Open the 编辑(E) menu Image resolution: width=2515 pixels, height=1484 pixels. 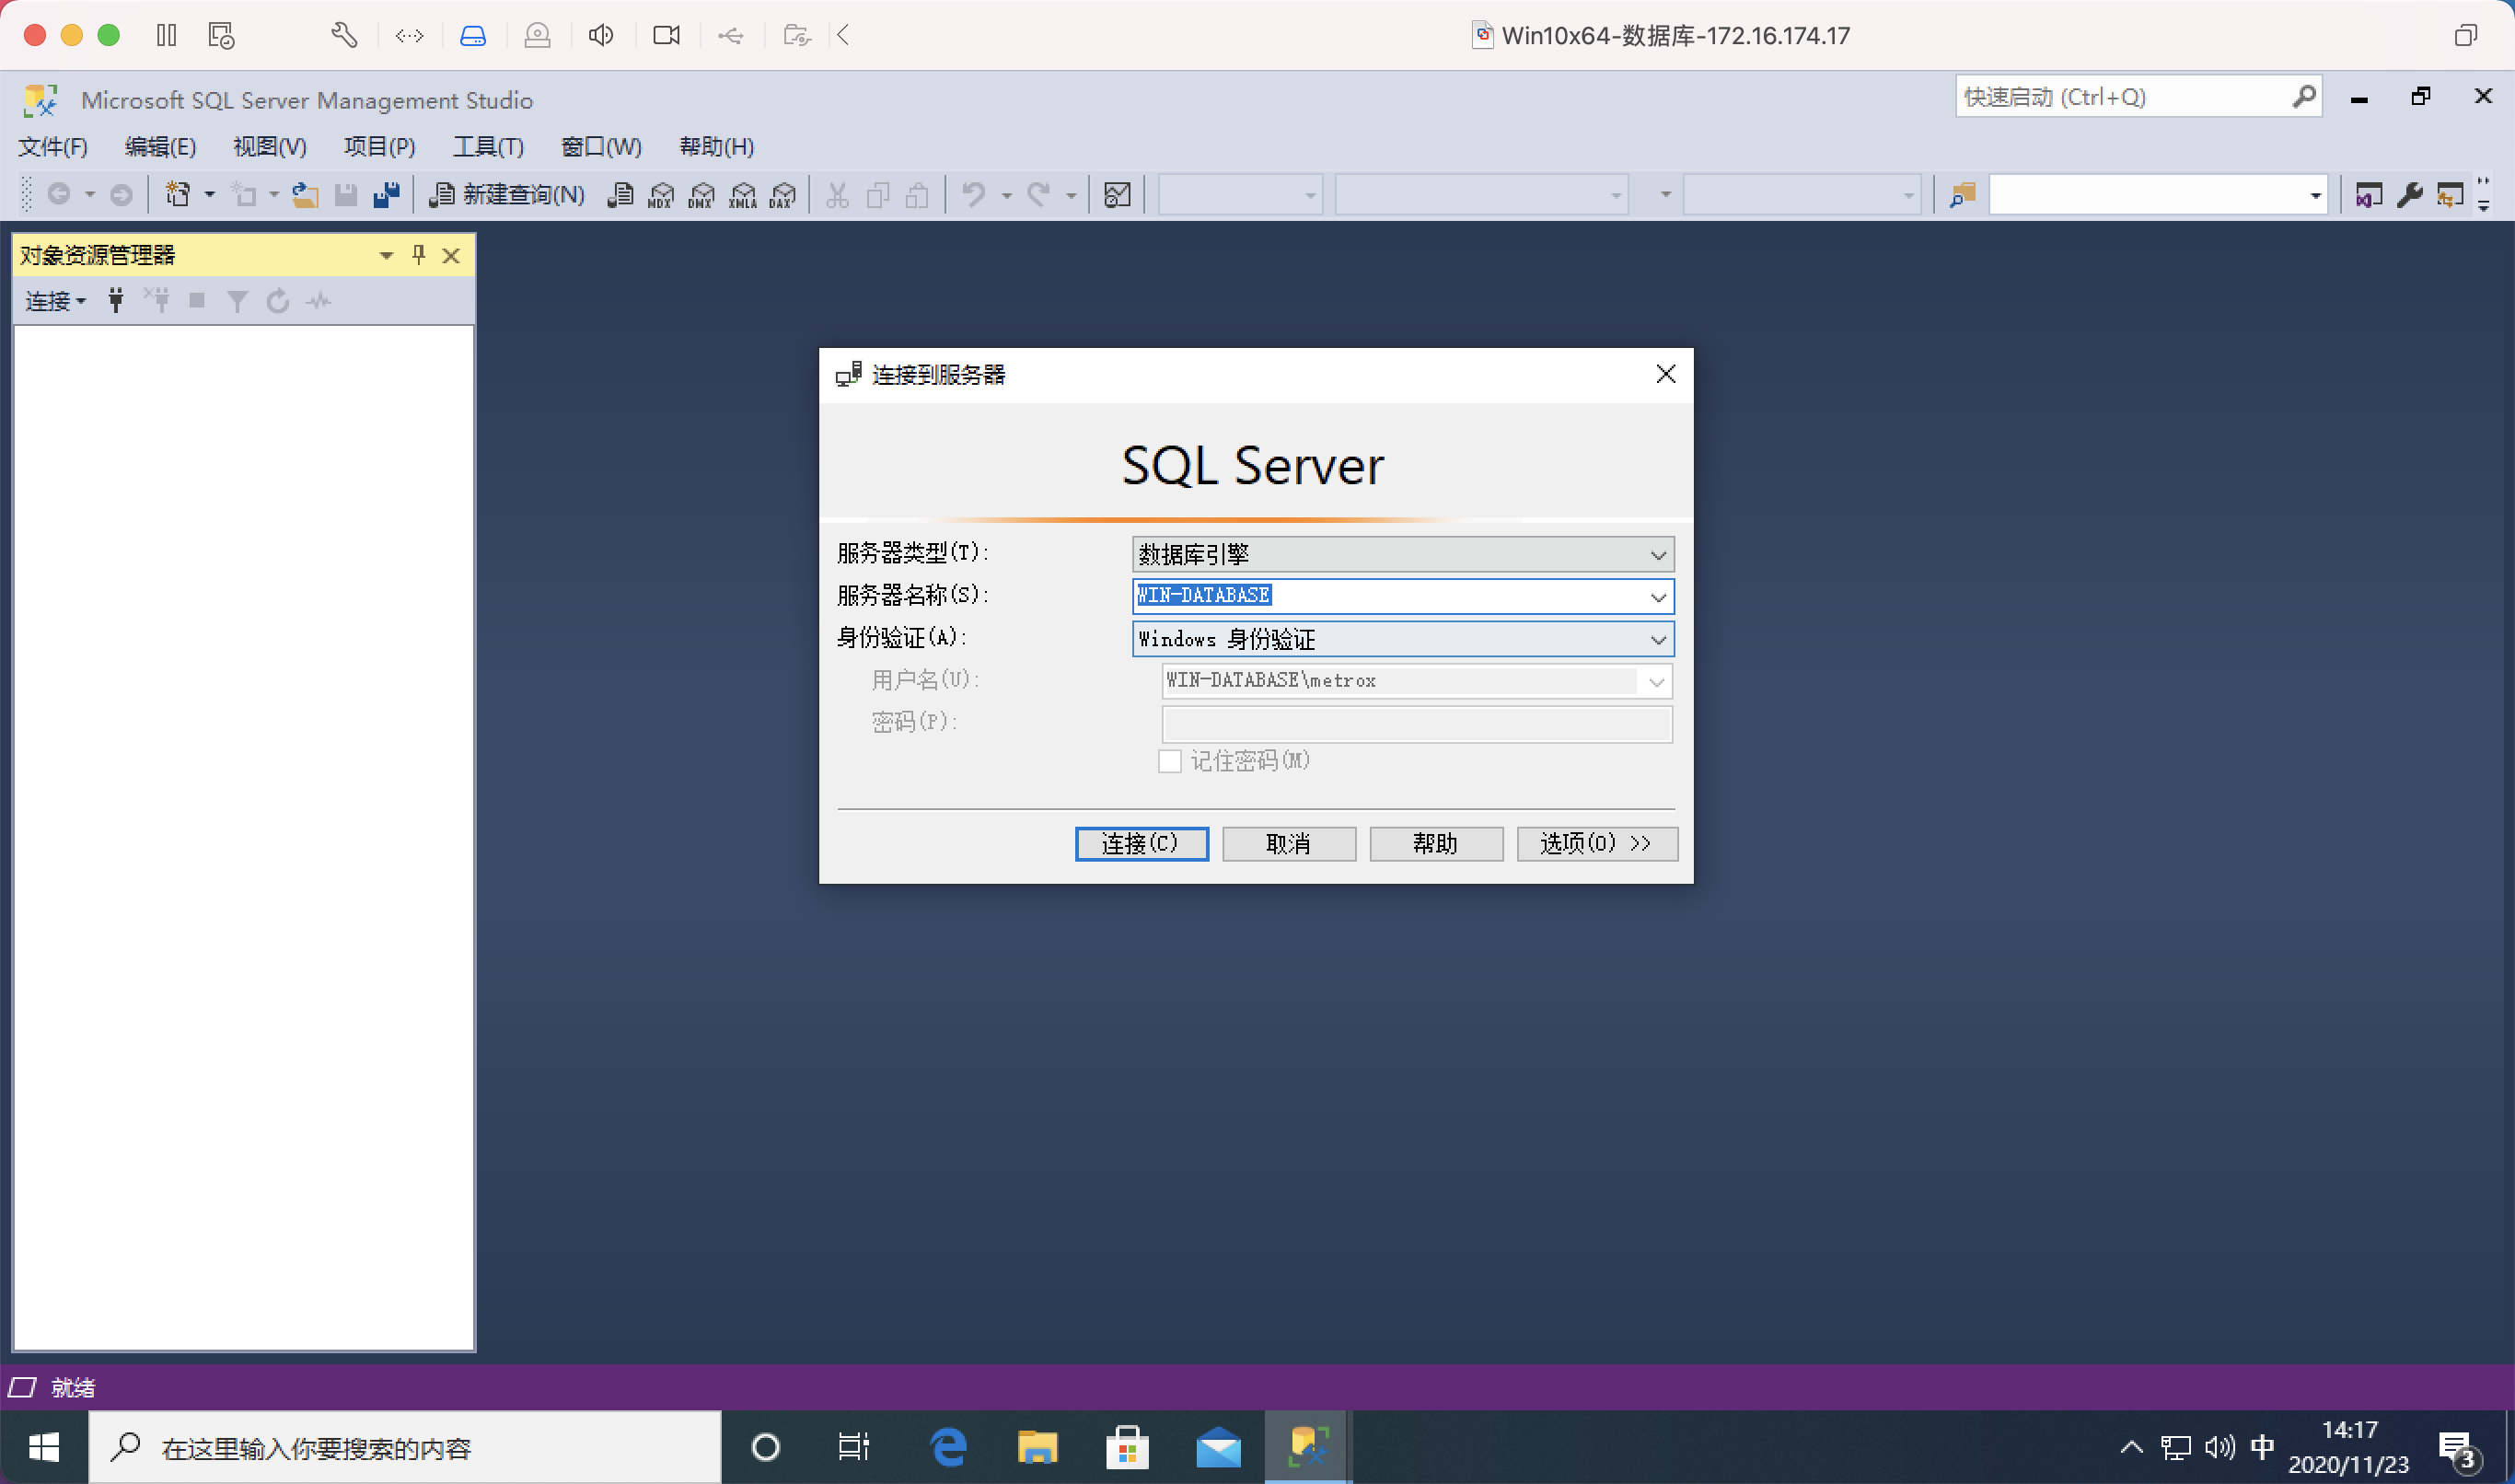point(160,147)
